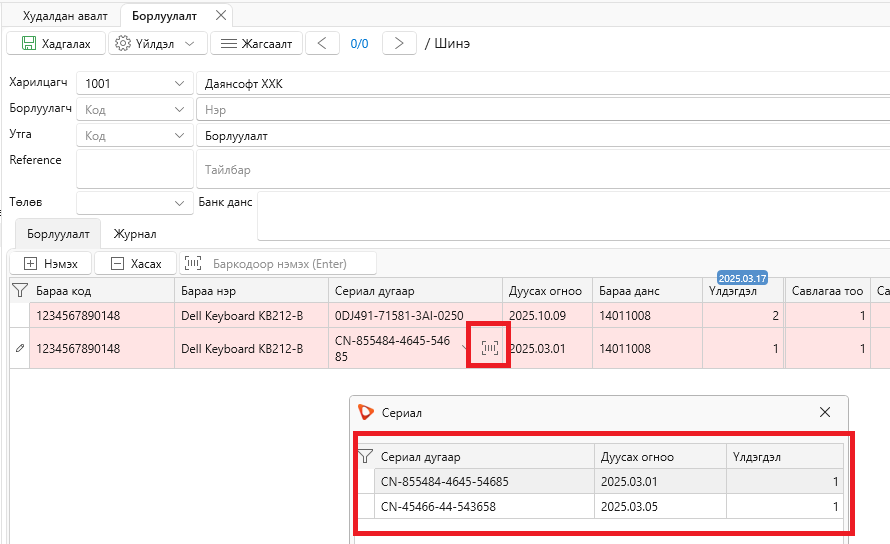The height and width of the screenshot is (544, 890).
Task: Click the Хасах remove row button
Action: [136, 263]
